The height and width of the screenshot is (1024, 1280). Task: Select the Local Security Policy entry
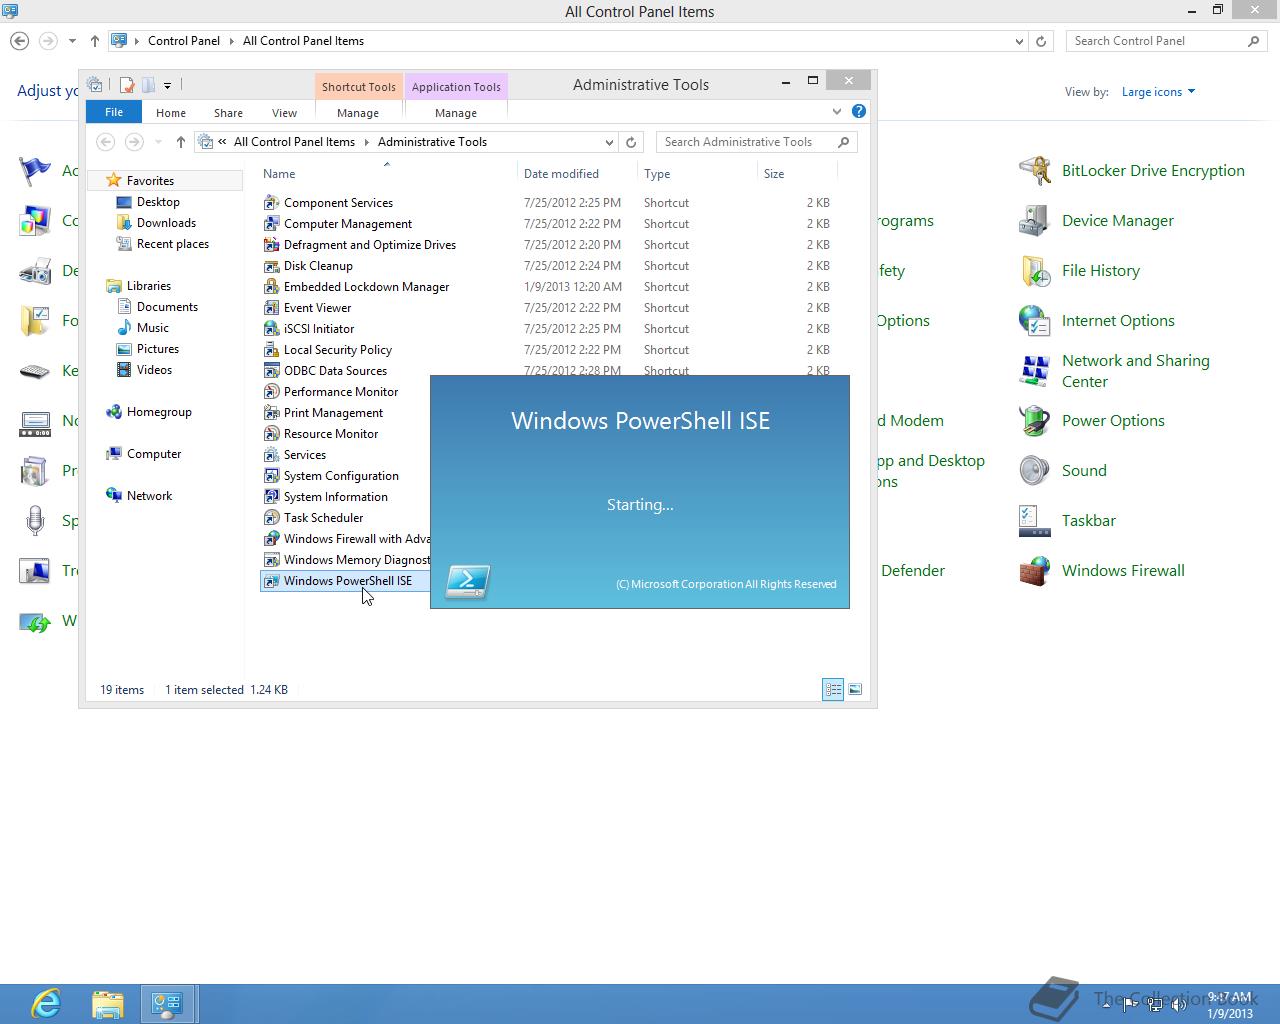pos(338,350)
